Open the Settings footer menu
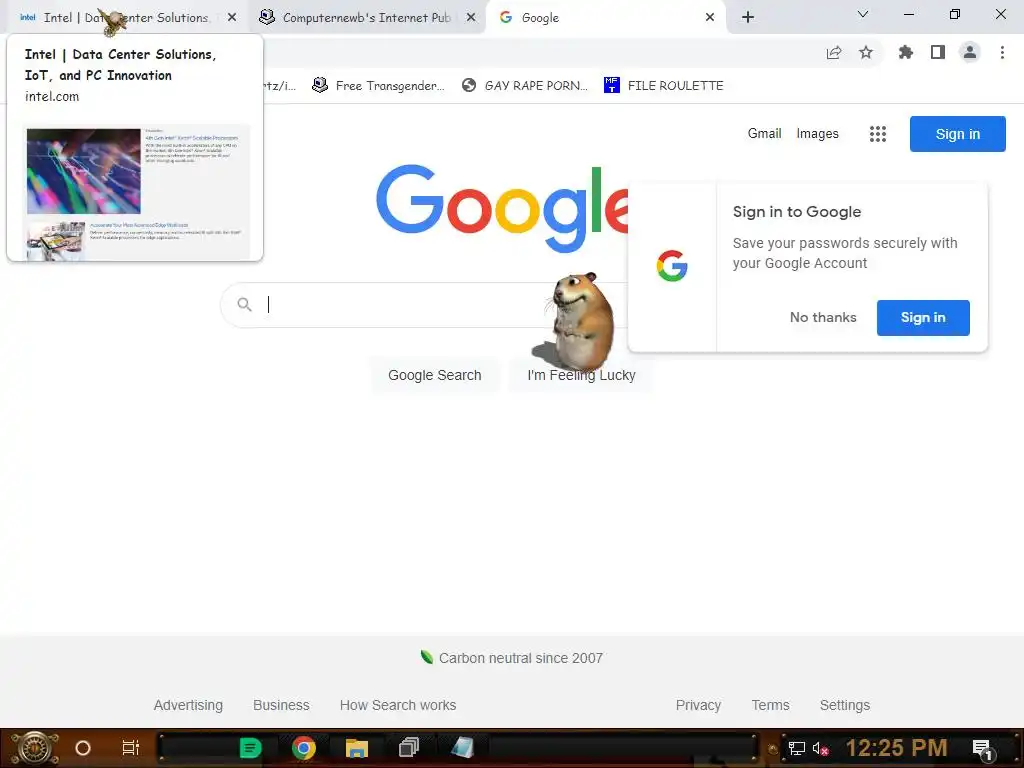This screenshot has height=768, width=1024. 844,705
